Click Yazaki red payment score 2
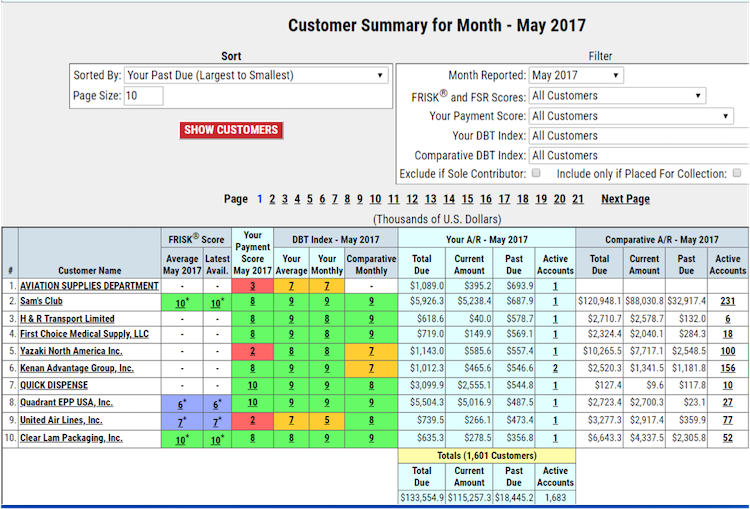This screenshot has width=750, height=509. (253, 352)
